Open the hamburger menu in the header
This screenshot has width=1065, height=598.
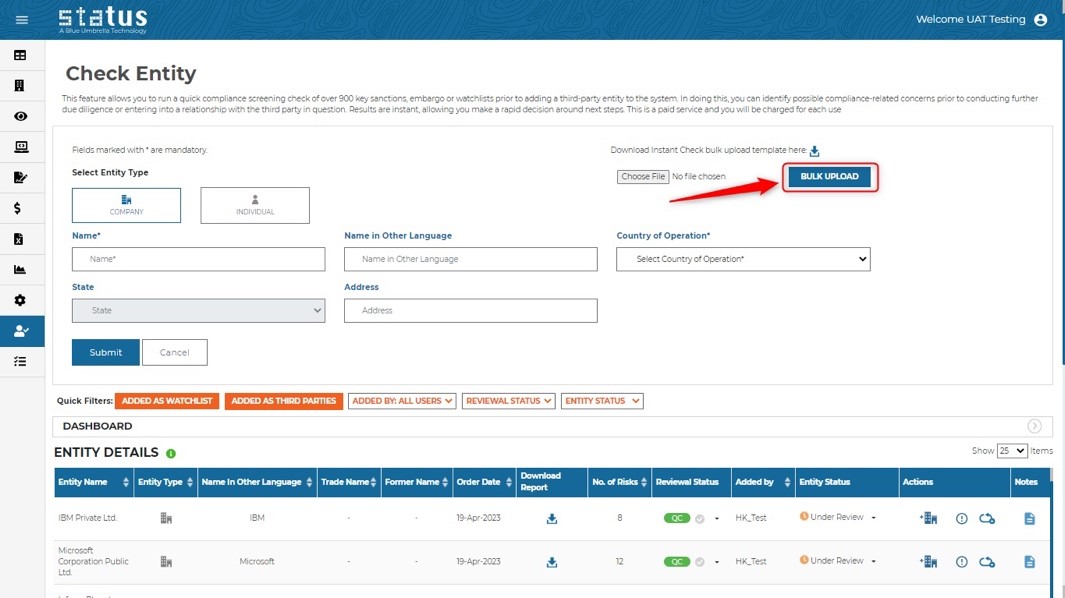tap(21, 20)
